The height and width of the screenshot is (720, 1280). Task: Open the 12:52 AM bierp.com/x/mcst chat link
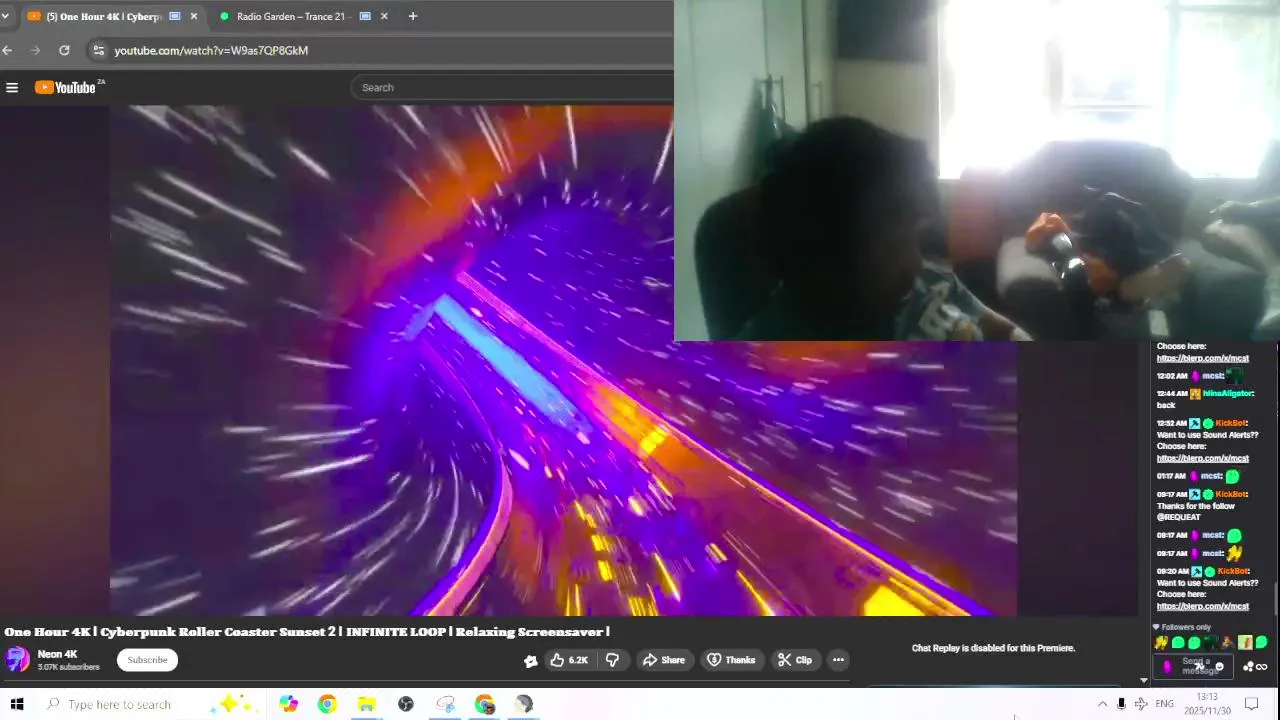coord(1203,458)
